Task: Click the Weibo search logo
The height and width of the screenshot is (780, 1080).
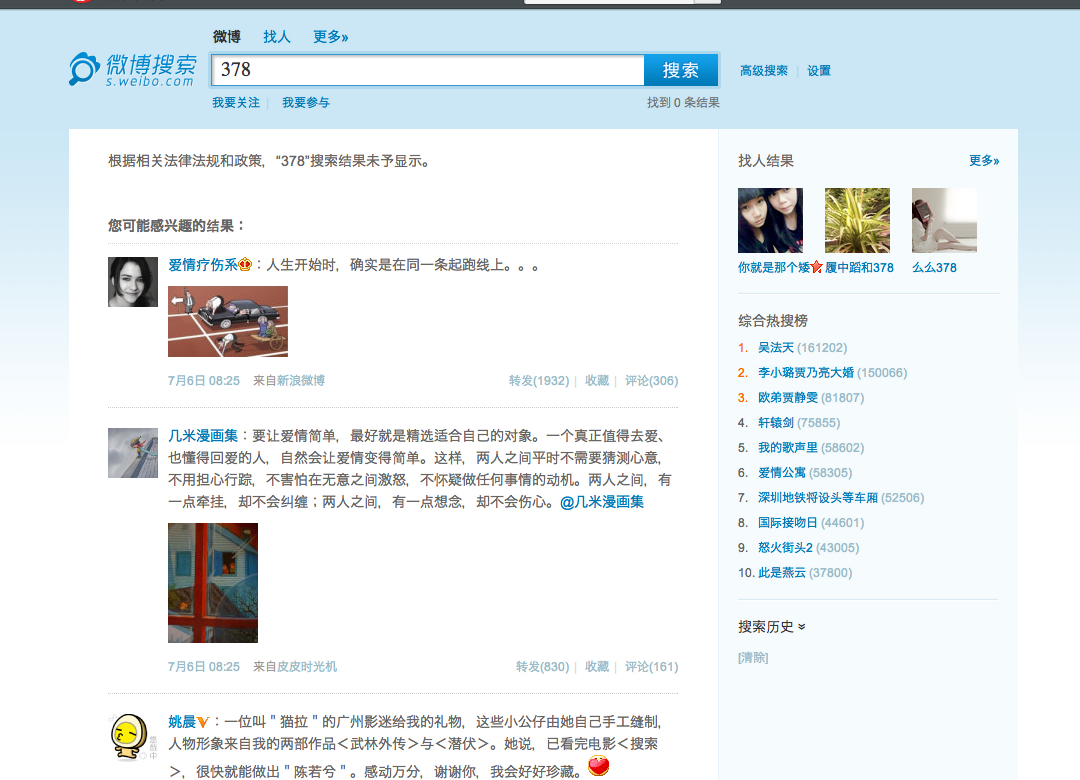Action: click(x=132, y=70)
